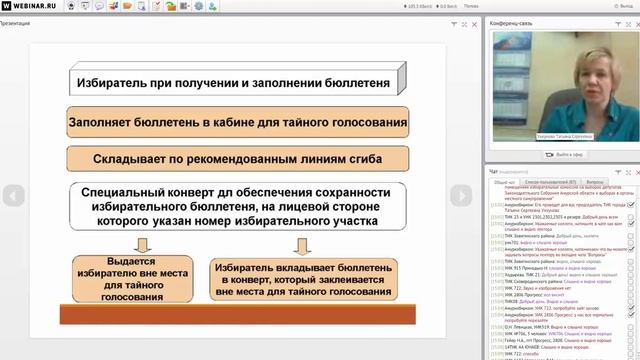This screenshot has width=640, height=360.
Task: Pin the Presentation panel
Action: tap(454, 24)
